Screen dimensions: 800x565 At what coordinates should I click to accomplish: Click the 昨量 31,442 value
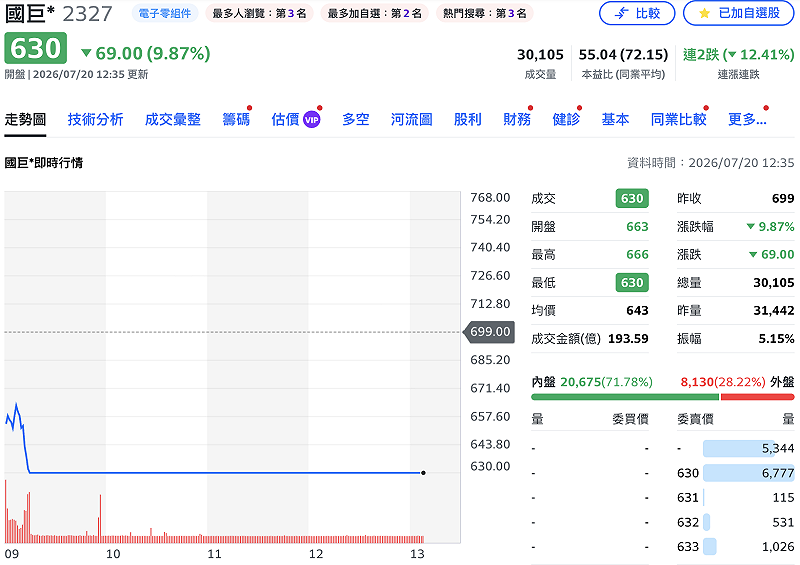click(774, 310)
